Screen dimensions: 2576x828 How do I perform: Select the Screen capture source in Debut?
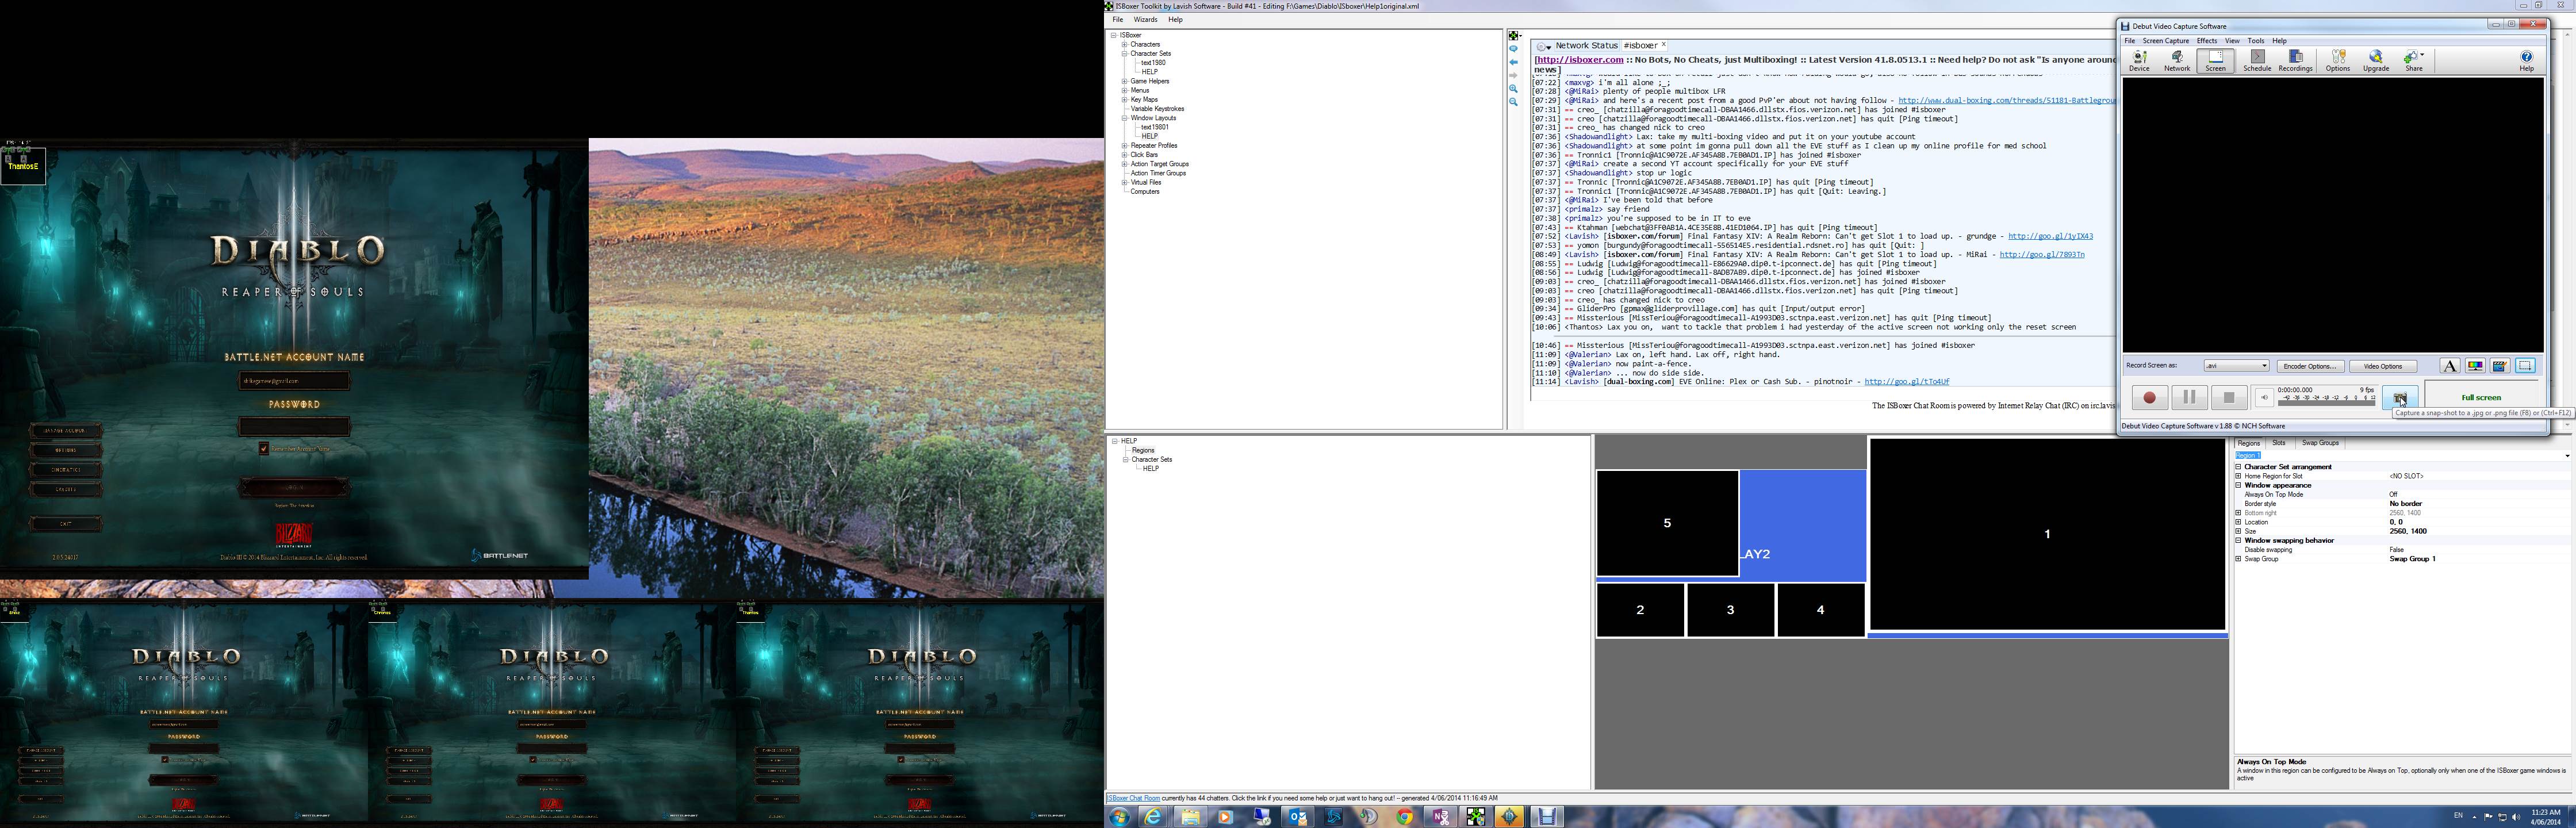click(x=2216, y=61)
